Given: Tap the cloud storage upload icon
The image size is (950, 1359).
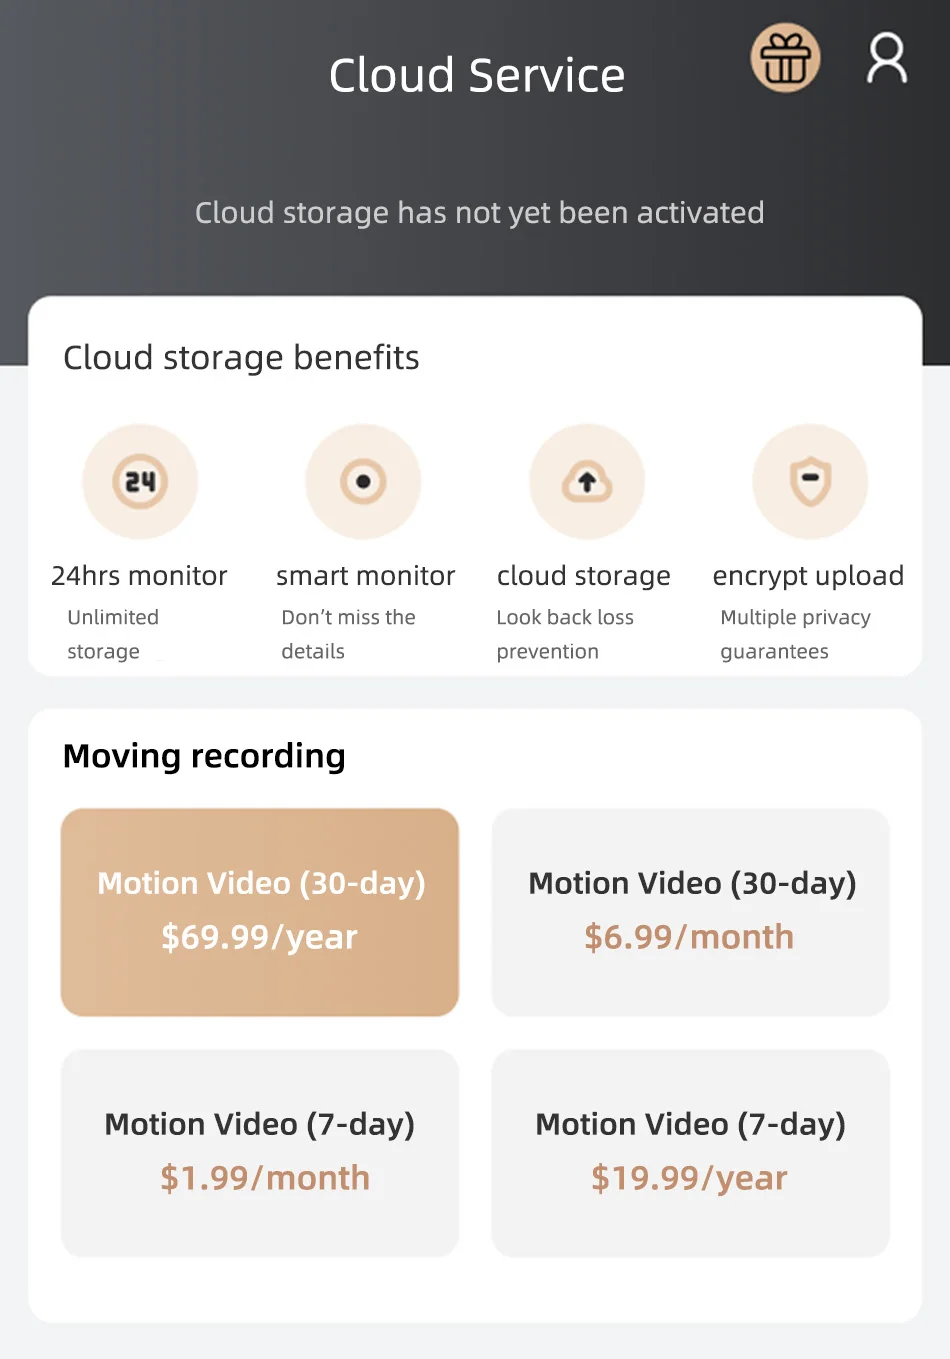Looking at the screenshot, I should (x=587, y=482).
